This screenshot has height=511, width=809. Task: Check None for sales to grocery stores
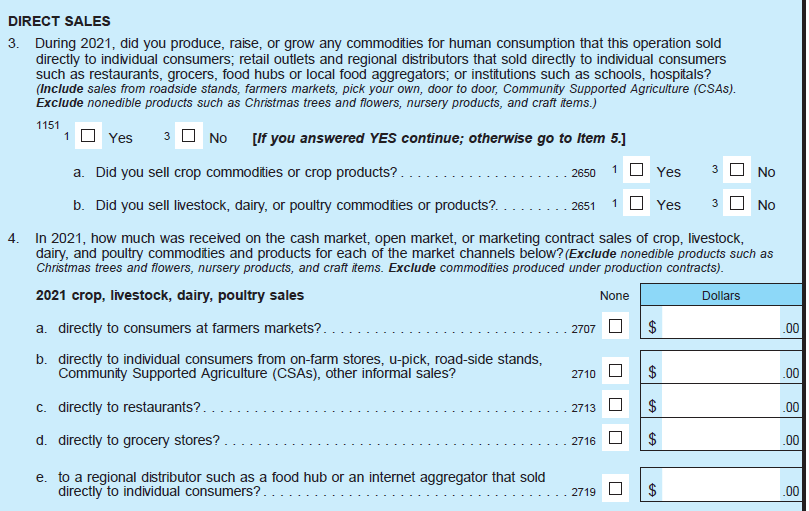[x=615, y=439]
